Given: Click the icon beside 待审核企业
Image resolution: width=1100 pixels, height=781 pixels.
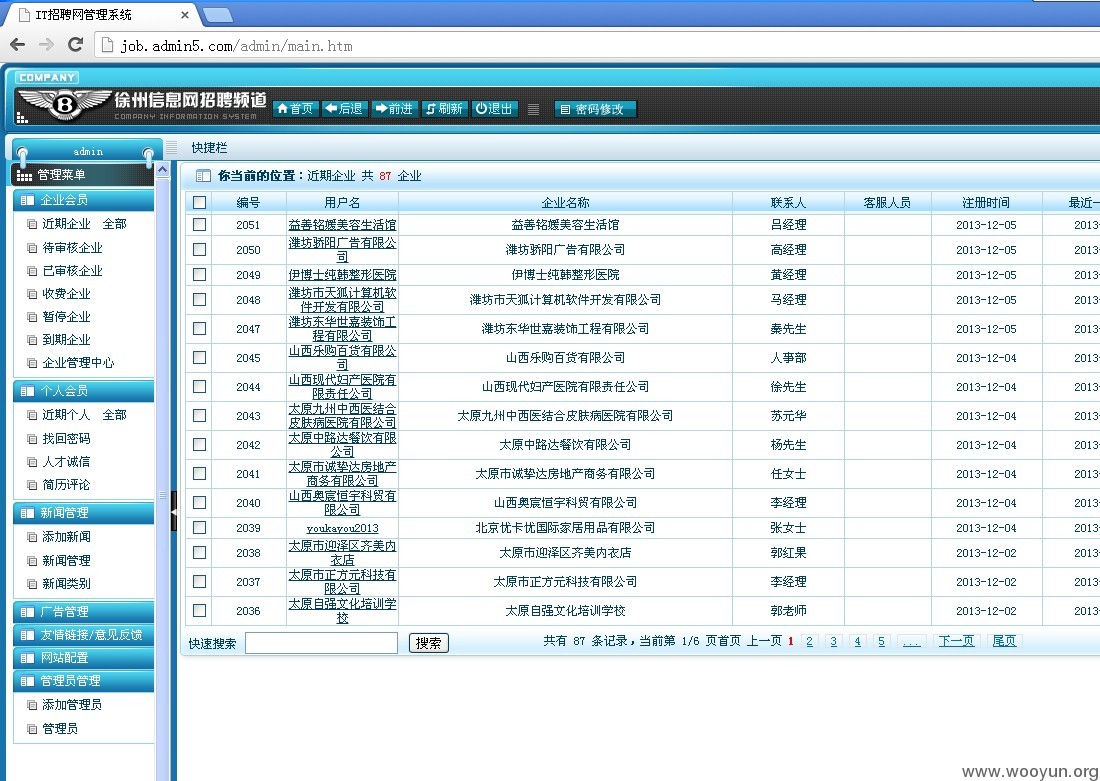Looking at the screenshot, I should (x=32, y=248).
